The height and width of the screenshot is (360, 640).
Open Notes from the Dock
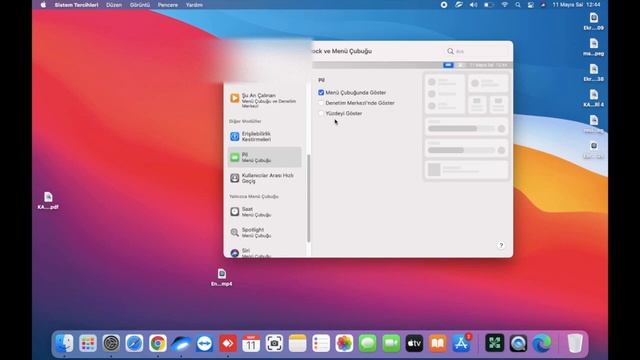coord(298,343)
